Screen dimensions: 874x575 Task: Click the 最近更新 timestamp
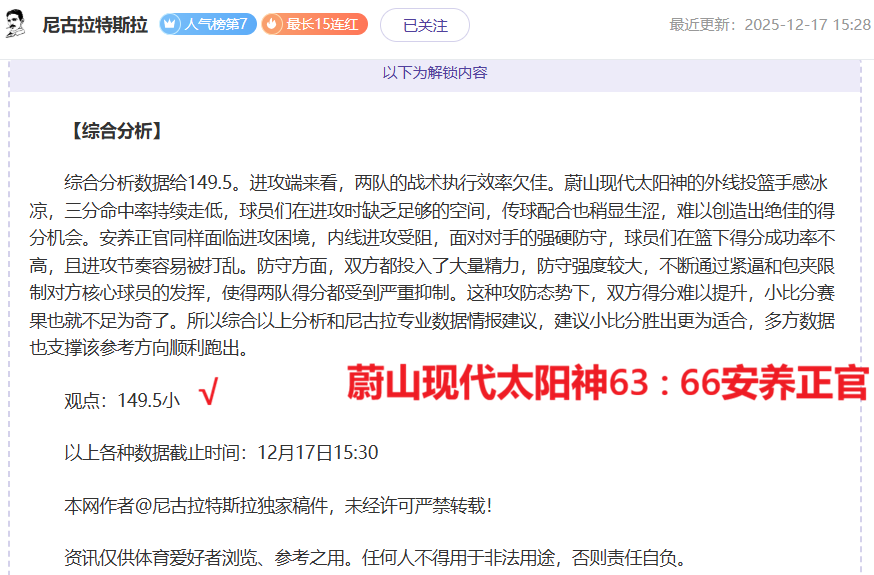click(769, 25)
